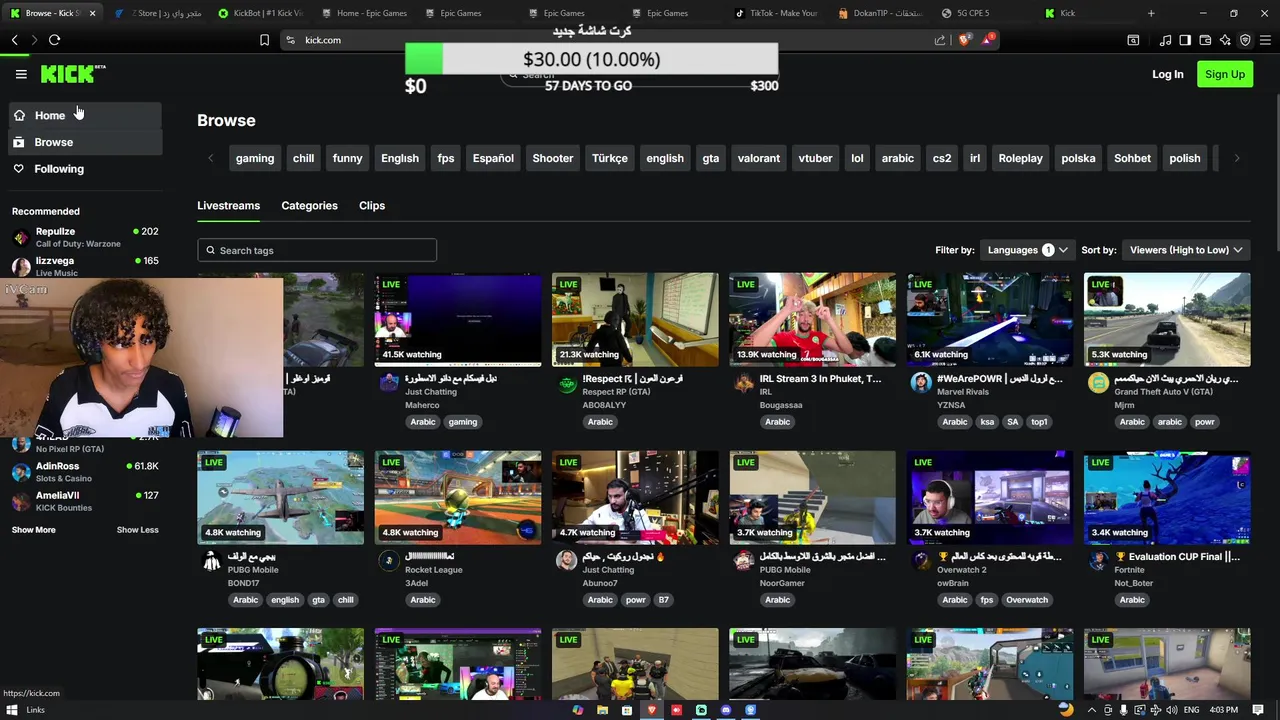Open the Brave Shields lion icon
The image size is (1280, 720).
tap(964, 40)
